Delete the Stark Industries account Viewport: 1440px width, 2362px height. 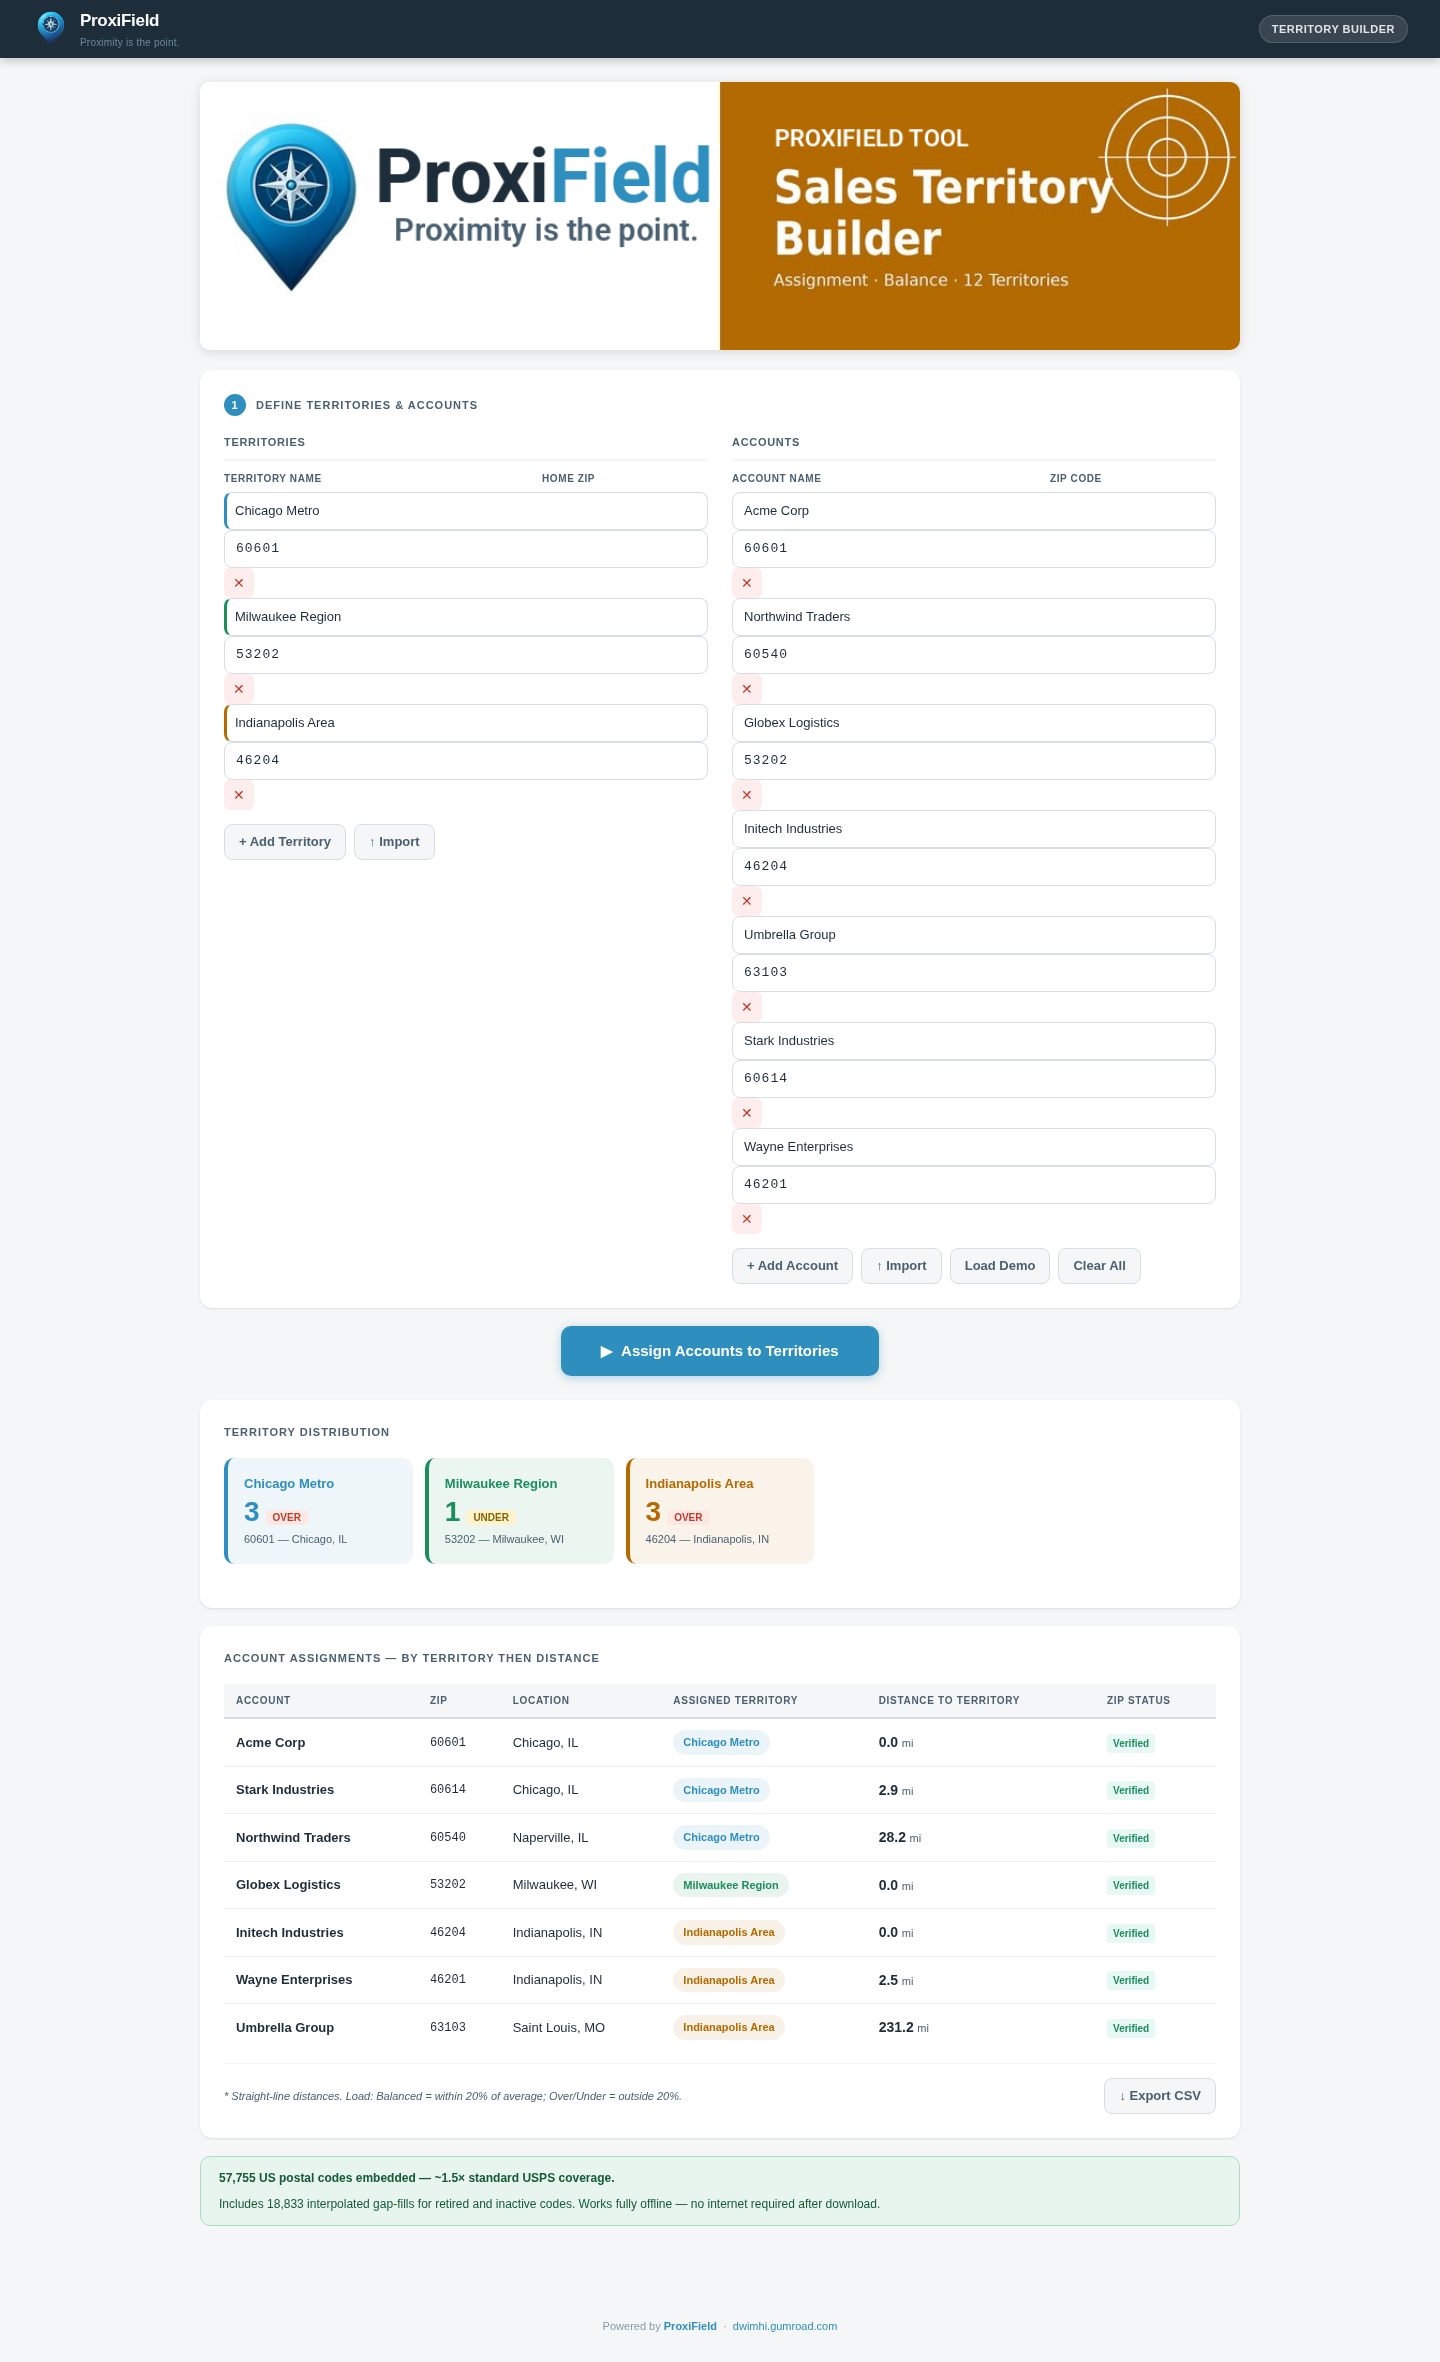tap(747, 1113)
